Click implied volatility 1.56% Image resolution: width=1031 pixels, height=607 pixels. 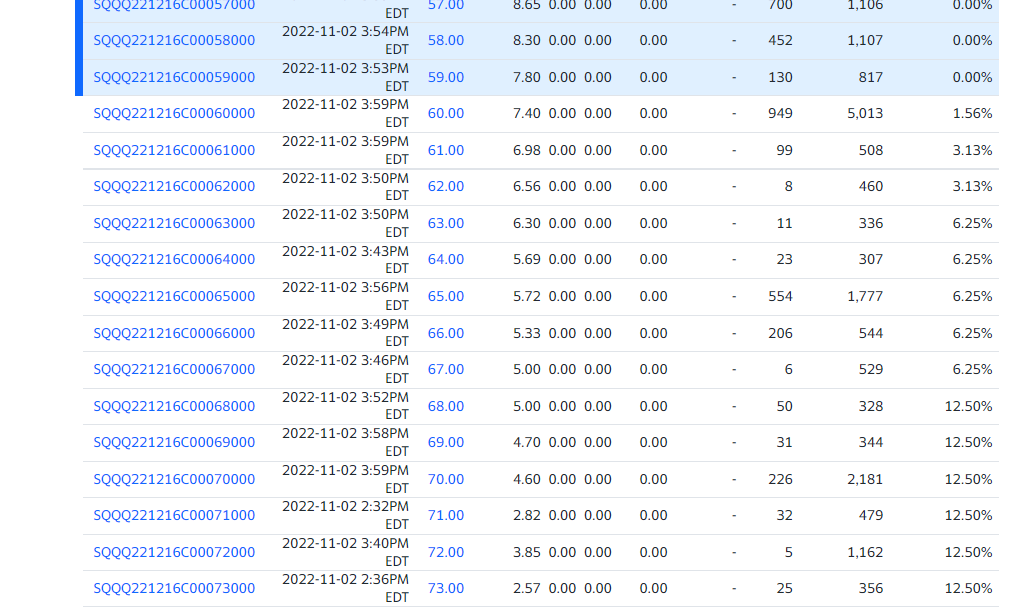click(x=972, y=114)
